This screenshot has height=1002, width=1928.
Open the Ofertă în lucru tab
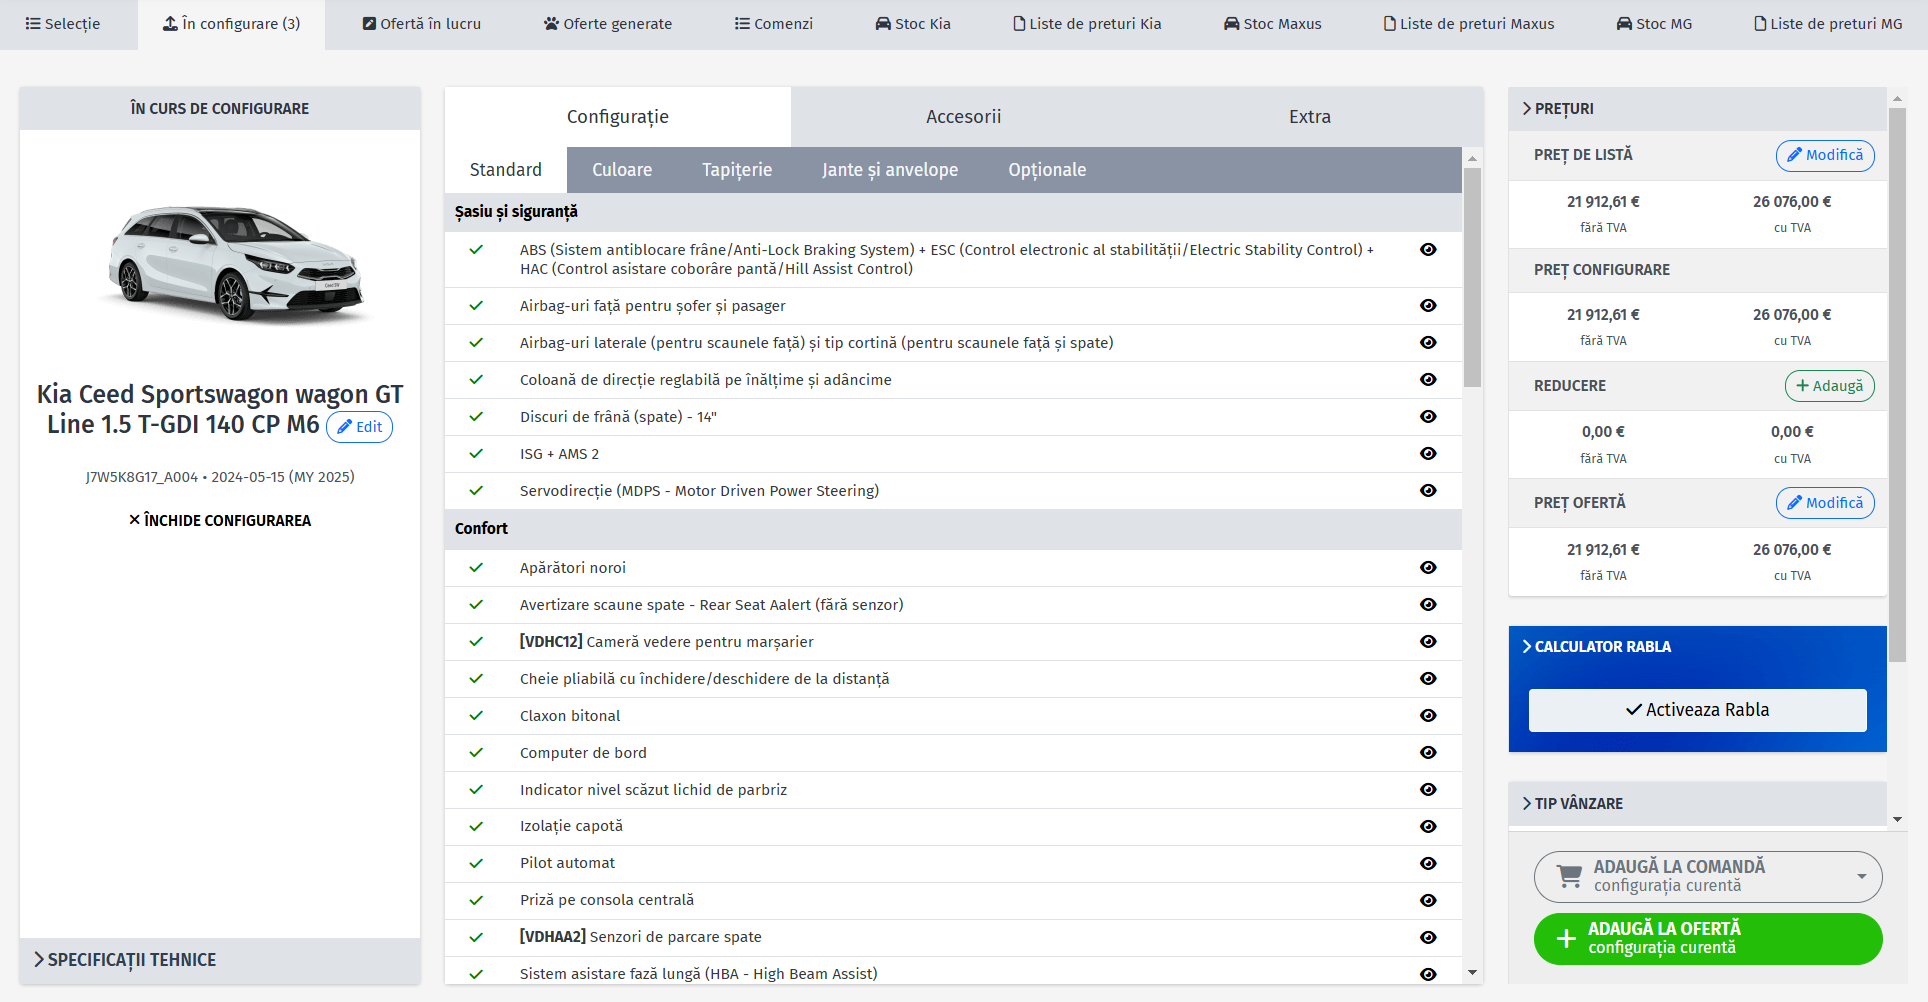click(x=421, y=24)
